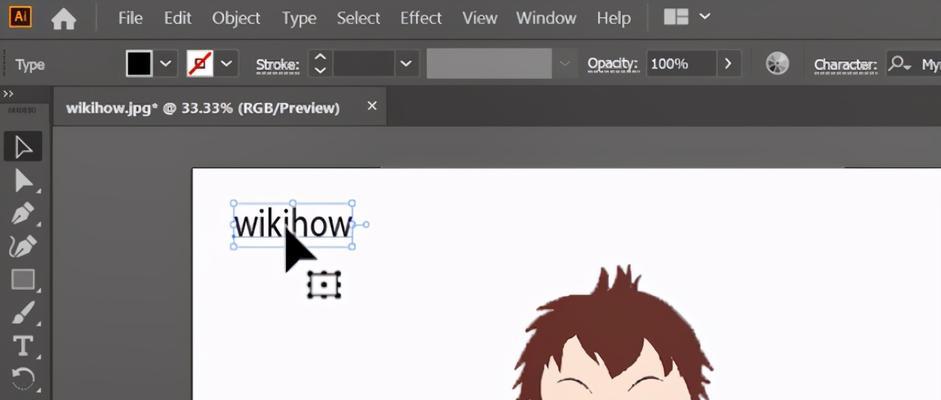Viewport: 941px width, 400px height.
Task: Expand the Stroke color dropdown arrow
Action: click(x=226, y=64)
